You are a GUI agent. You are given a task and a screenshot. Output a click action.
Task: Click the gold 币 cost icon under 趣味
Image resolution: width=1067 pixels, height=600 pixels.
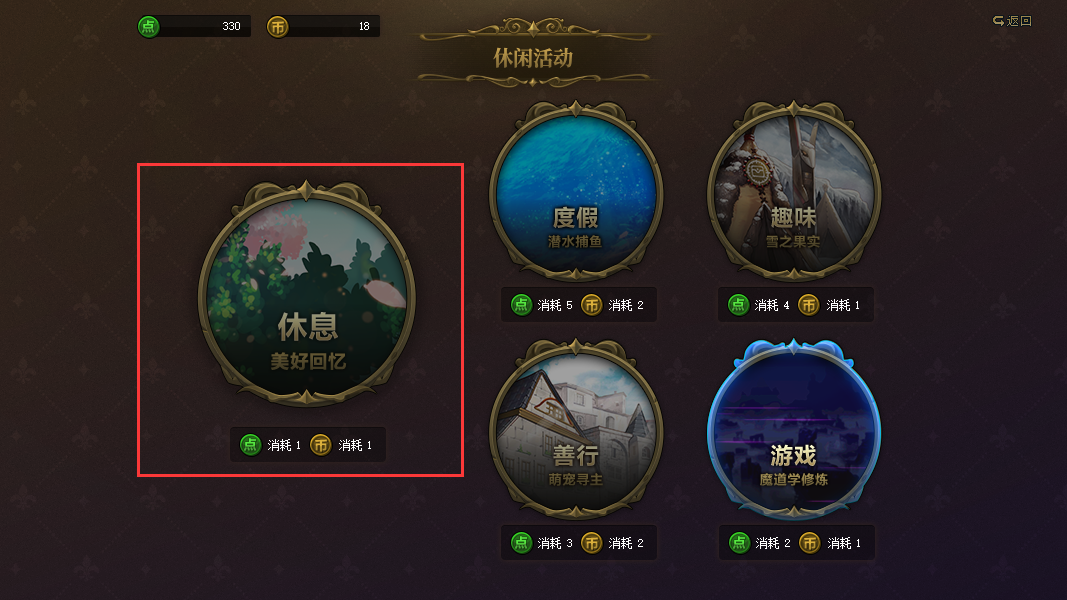(x=808, y=305)
